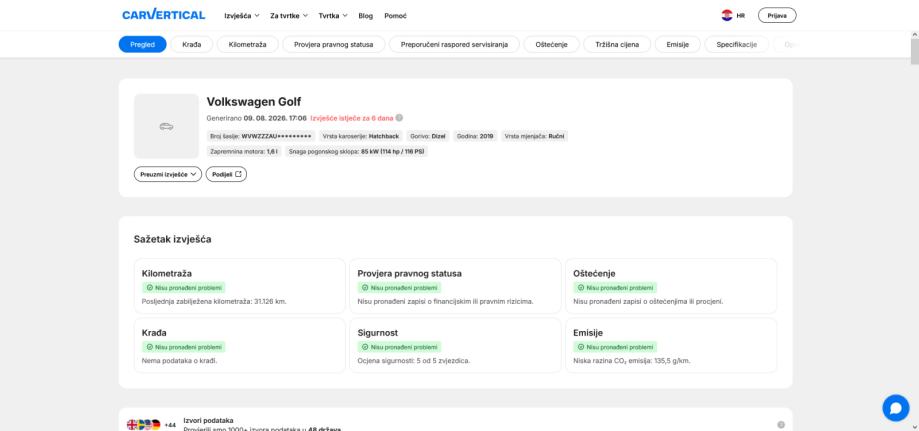Expand the Za tvrtke menu

[288, 16]
